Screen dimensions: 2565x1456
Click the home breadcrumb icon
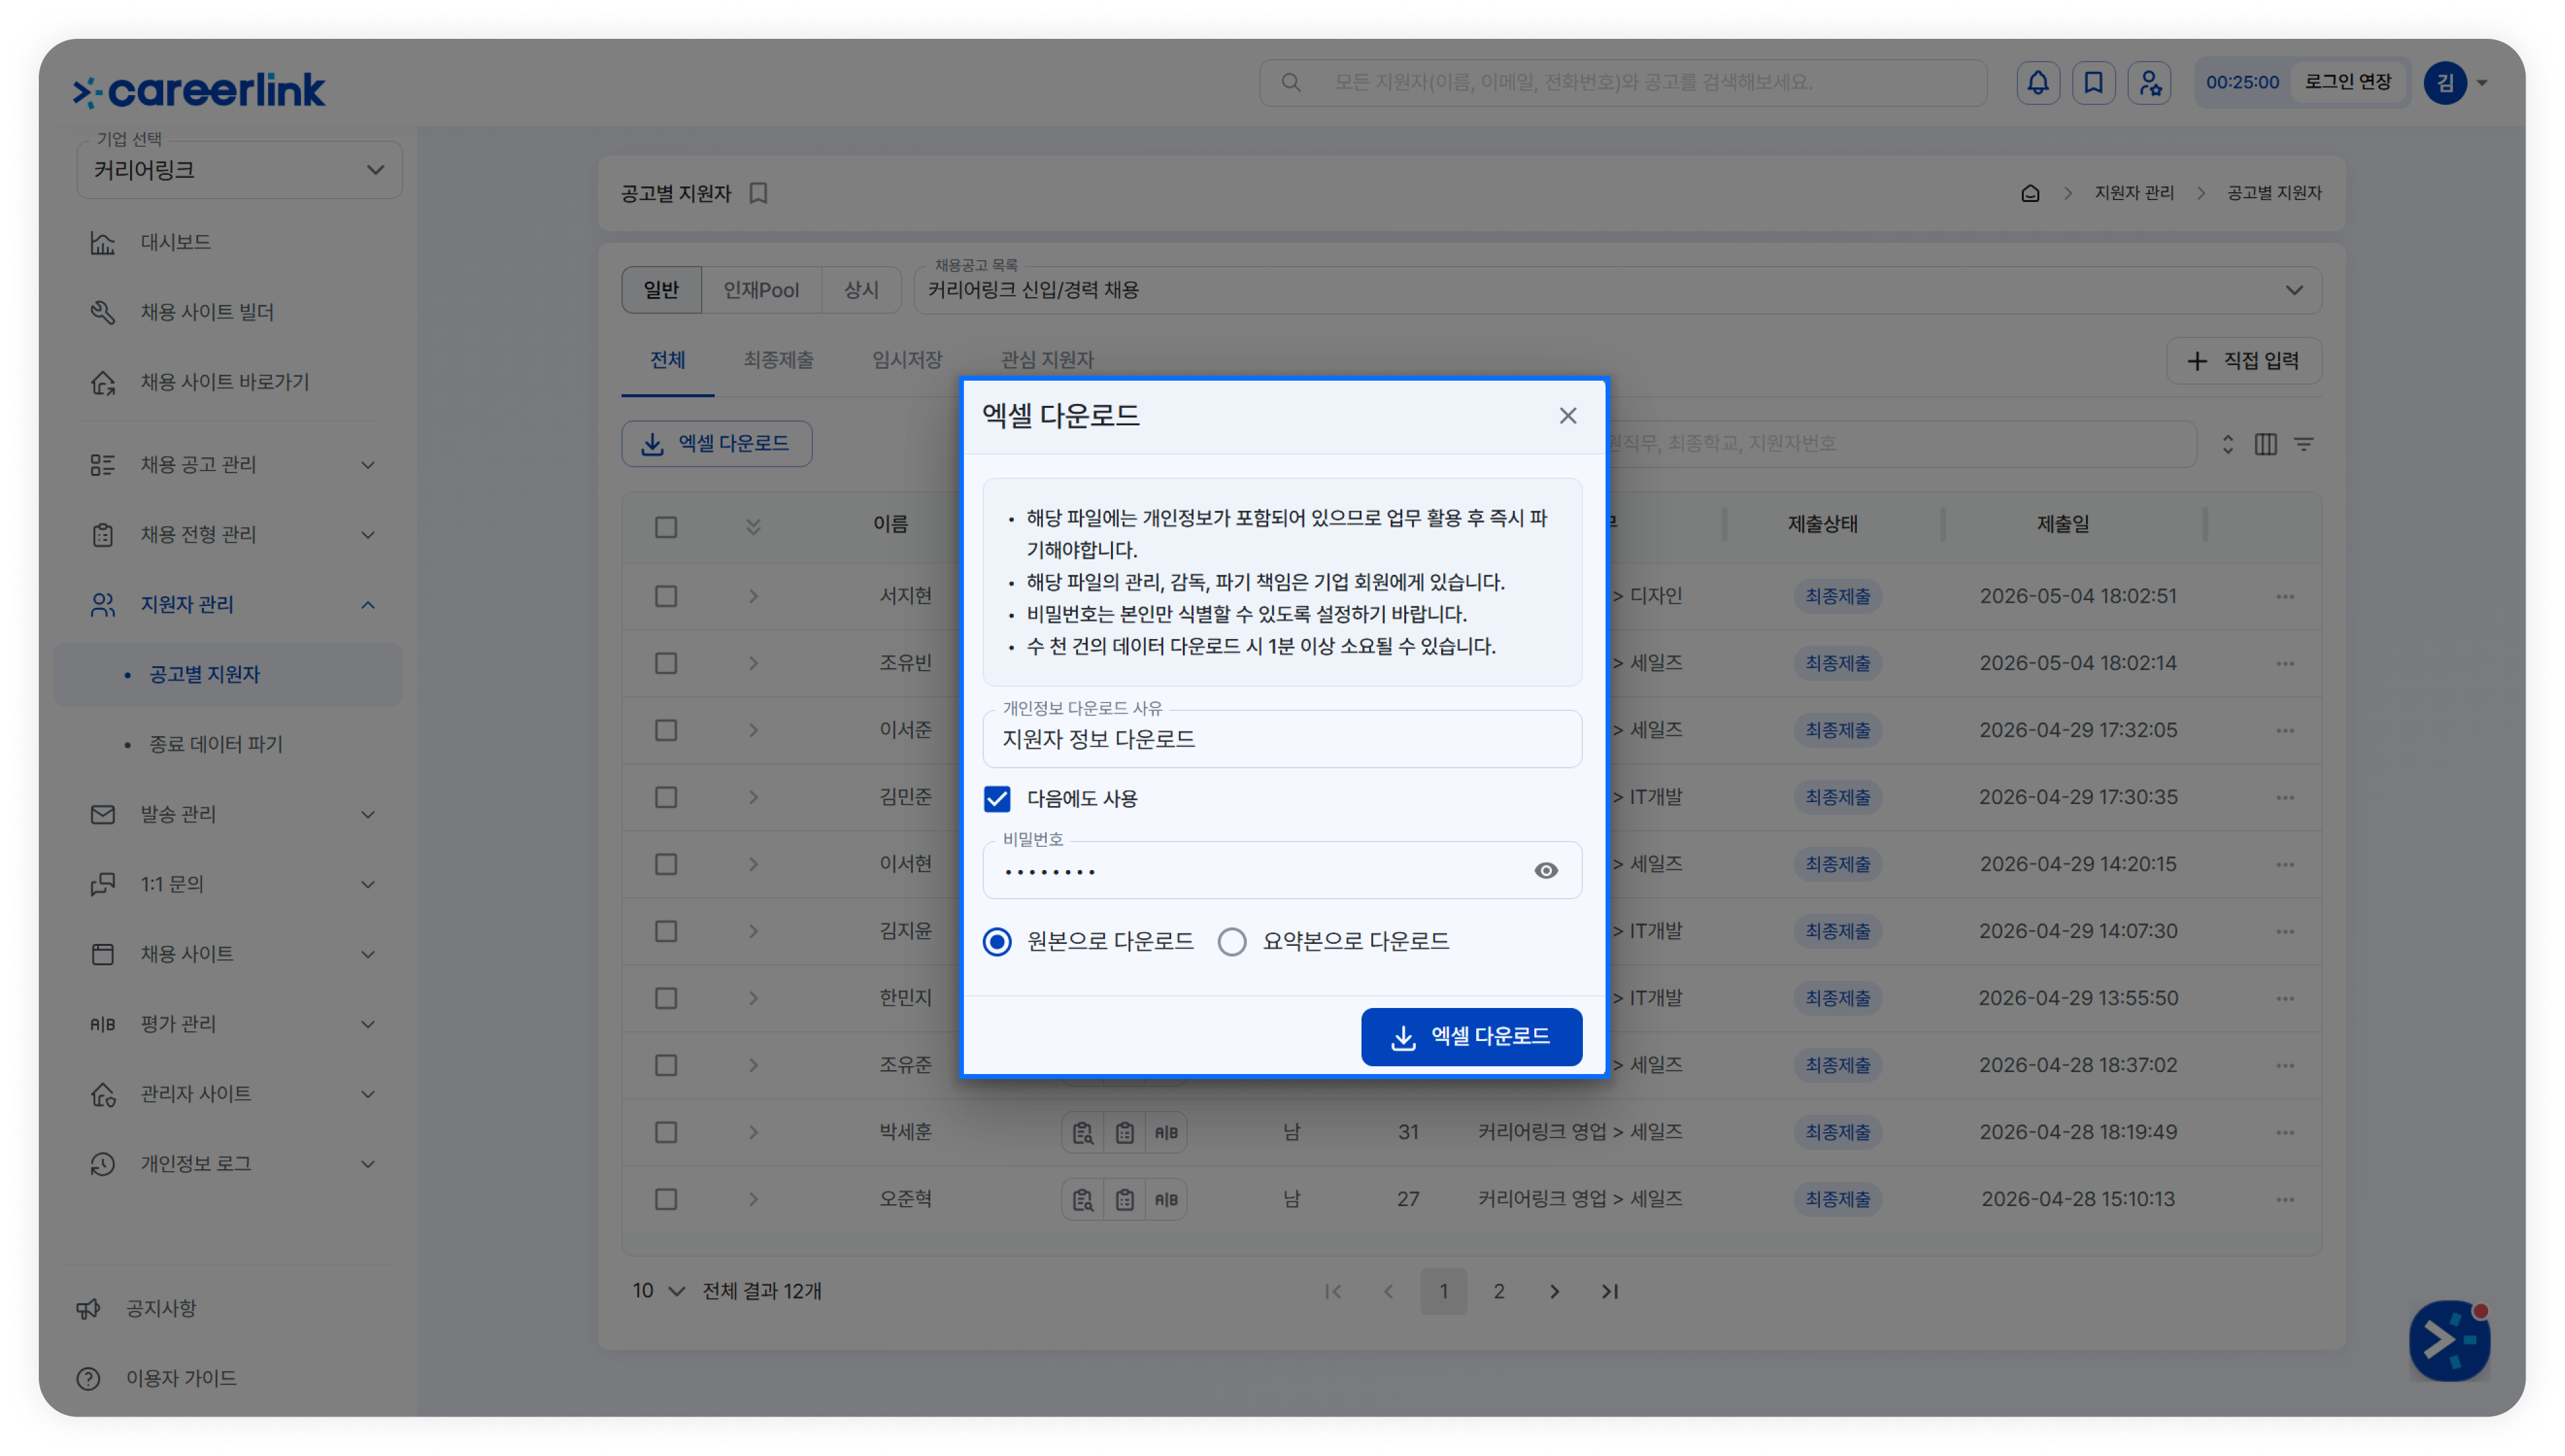[x=2030, y=193]
